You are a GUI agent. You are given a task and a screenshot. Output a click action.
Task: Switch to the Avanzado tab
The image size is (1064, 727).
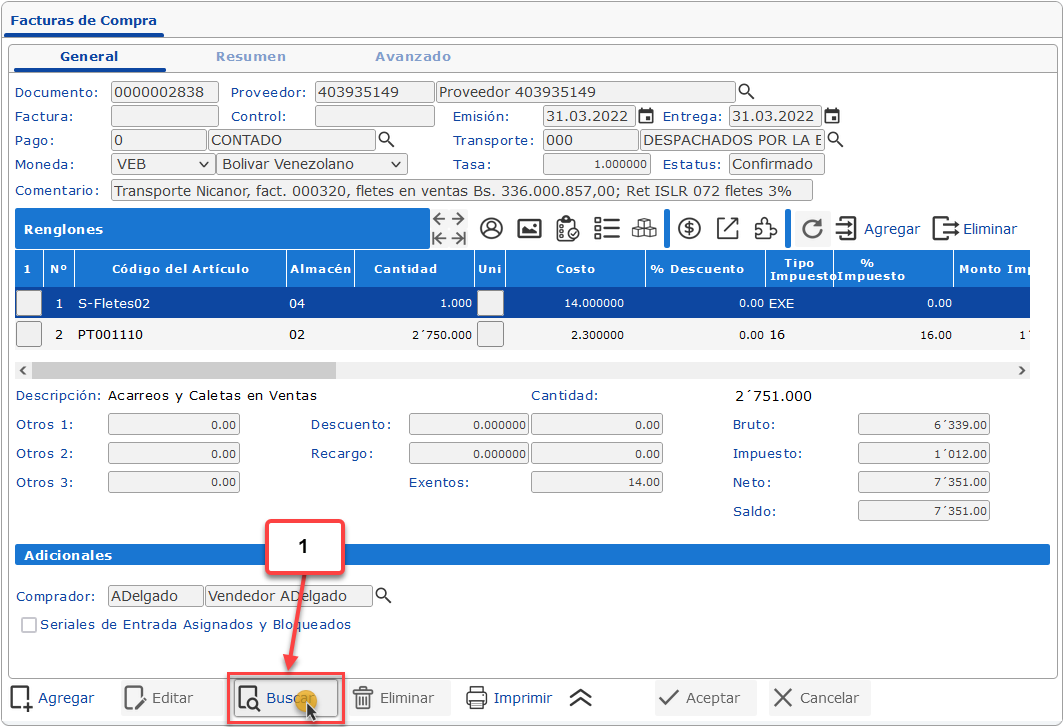pos(413,57)
